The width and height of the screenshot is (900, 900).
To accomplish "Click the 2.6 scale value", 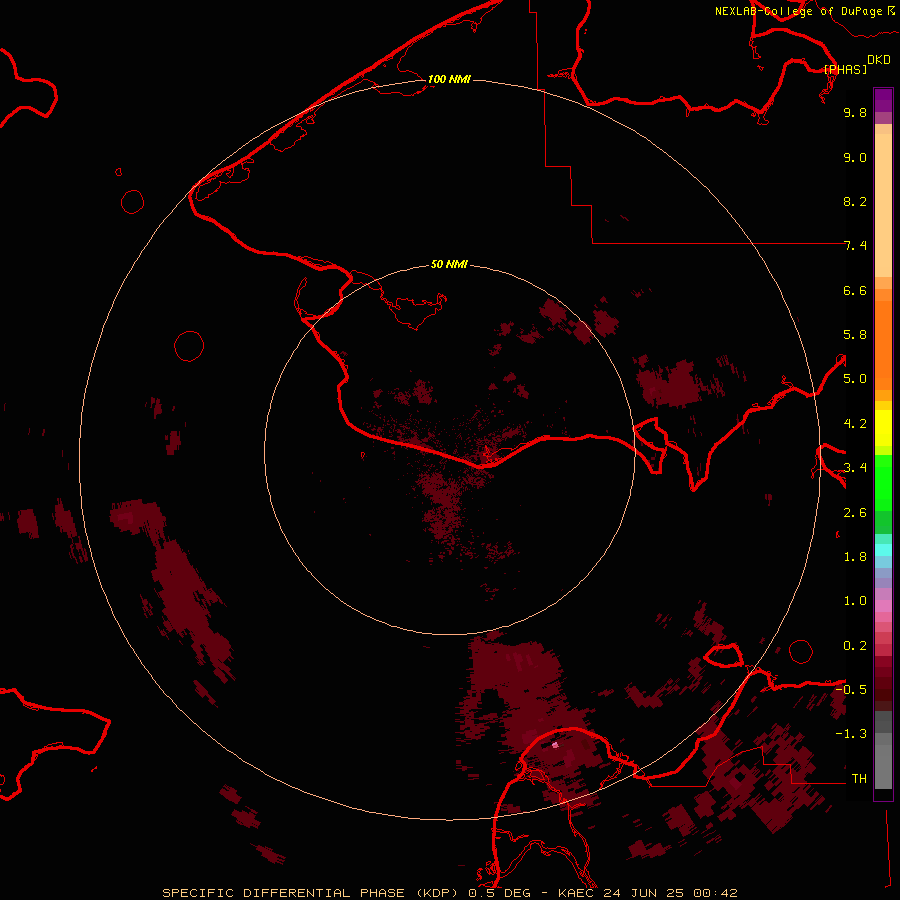I will [x=855, y=513].
